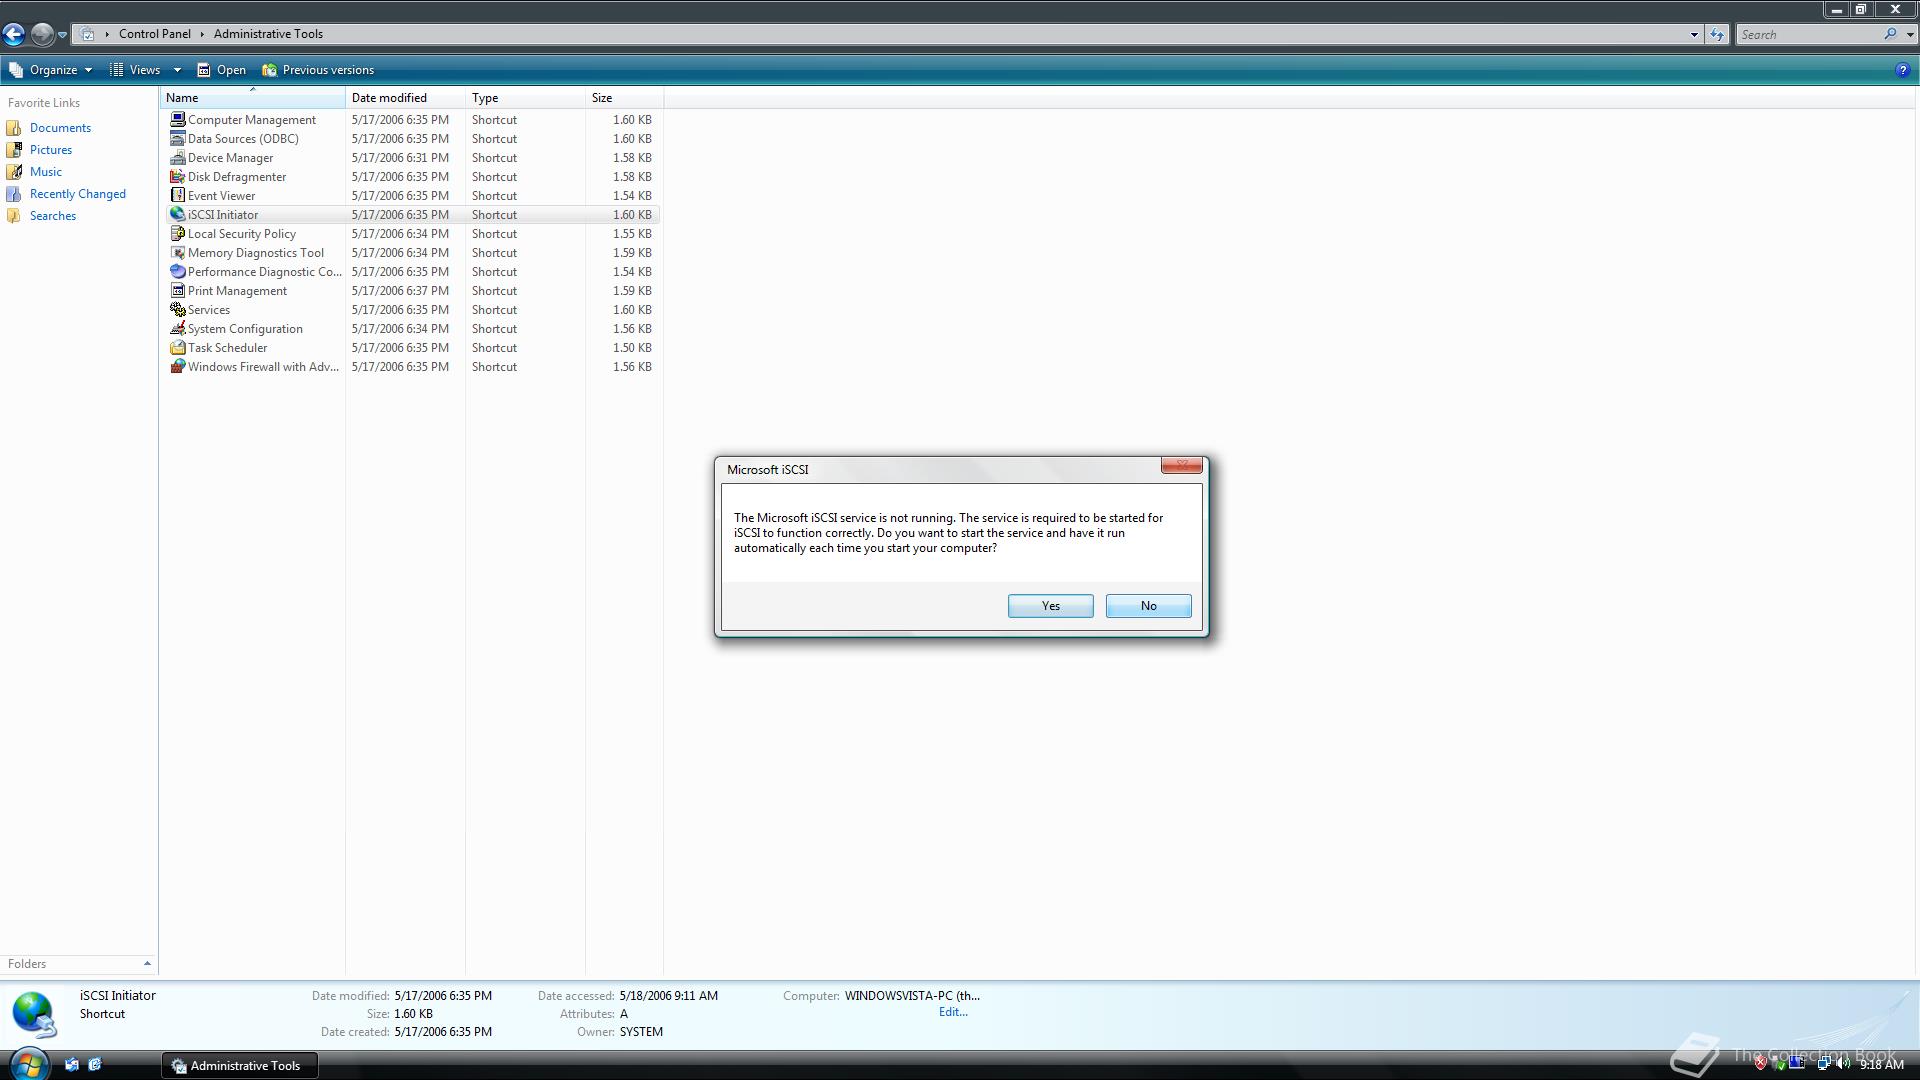Click the Refresh icon beside address bar
Screen dimensions: 1920x1080
(1717, 34)
